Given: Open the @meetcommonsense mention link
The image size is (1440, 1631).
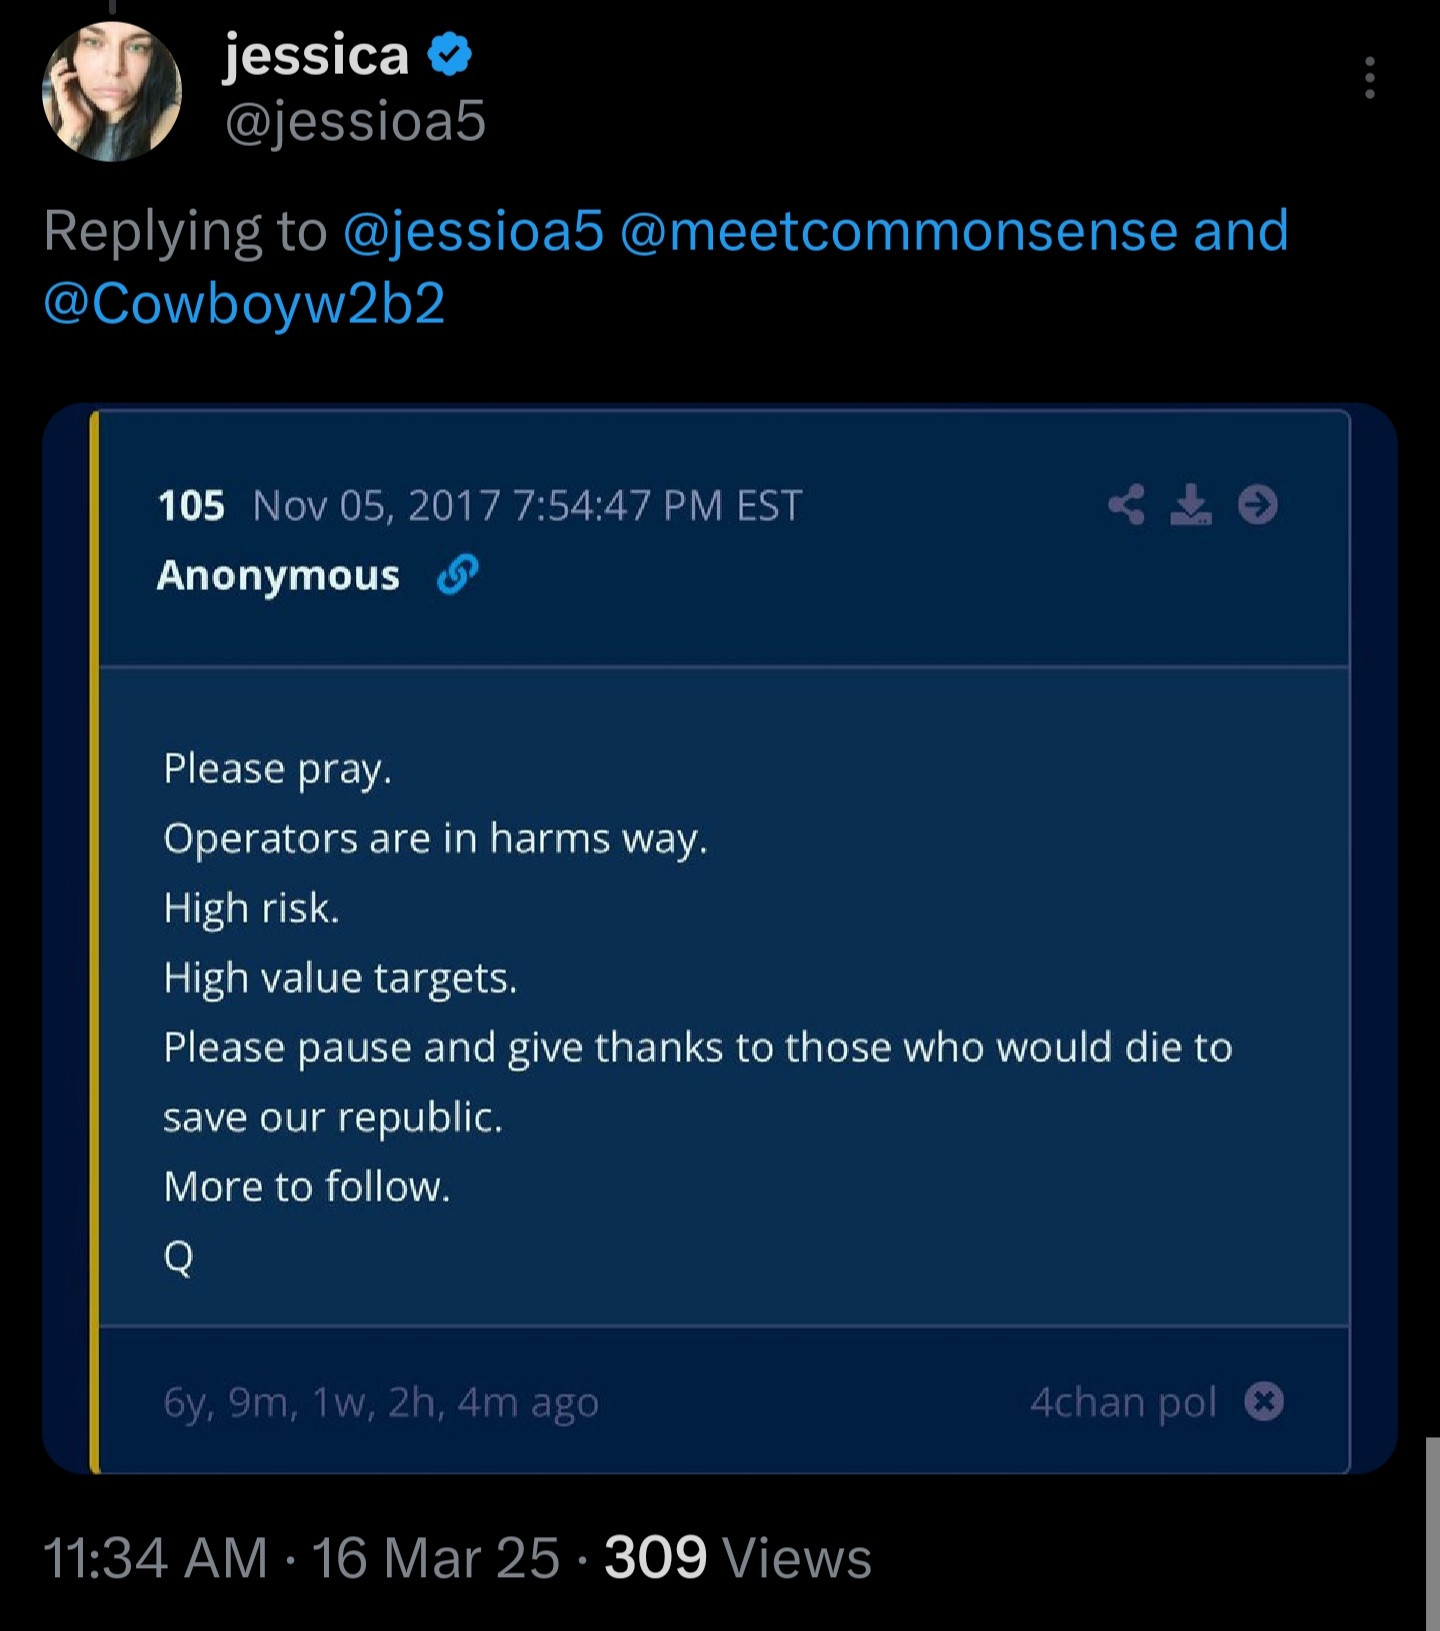Looking at the screenshot, I should point(899,231).
